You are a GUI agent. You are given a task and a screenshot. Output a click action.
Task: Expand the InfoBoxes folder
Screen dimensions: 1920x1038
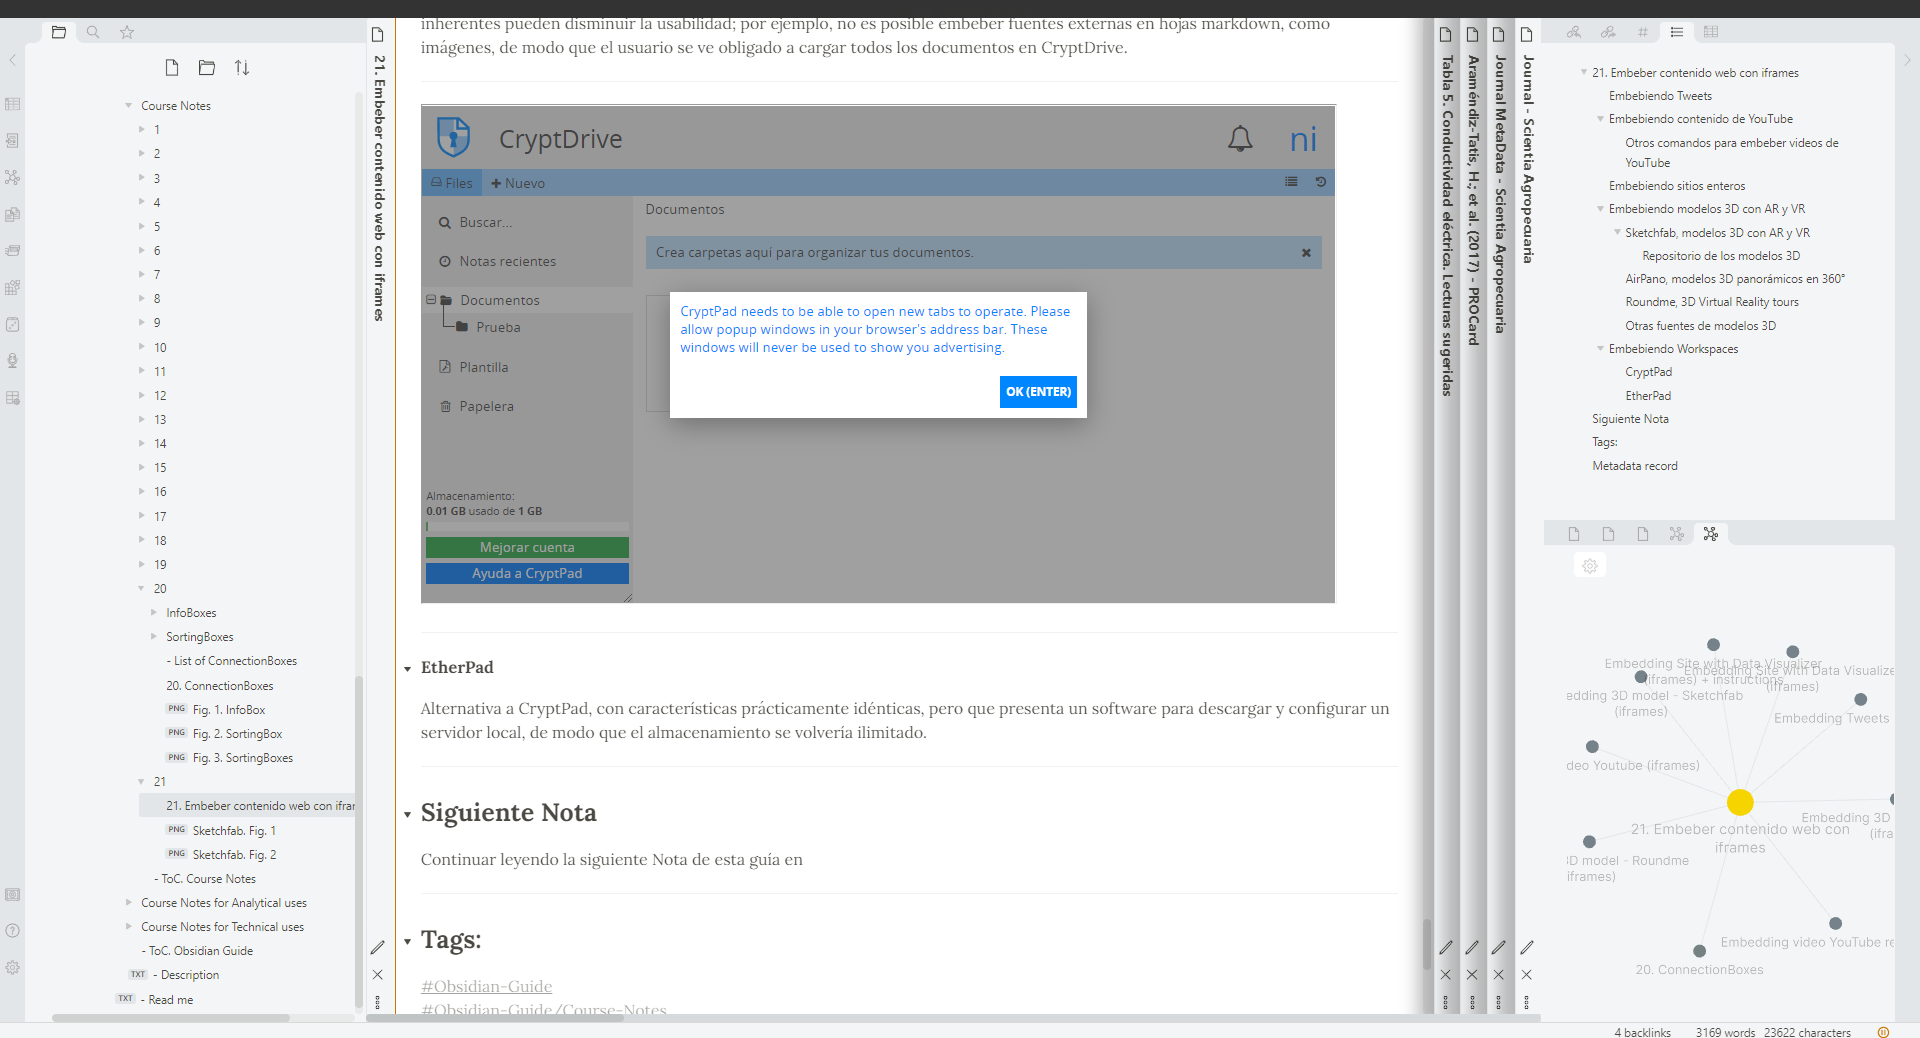pos(154,612)
